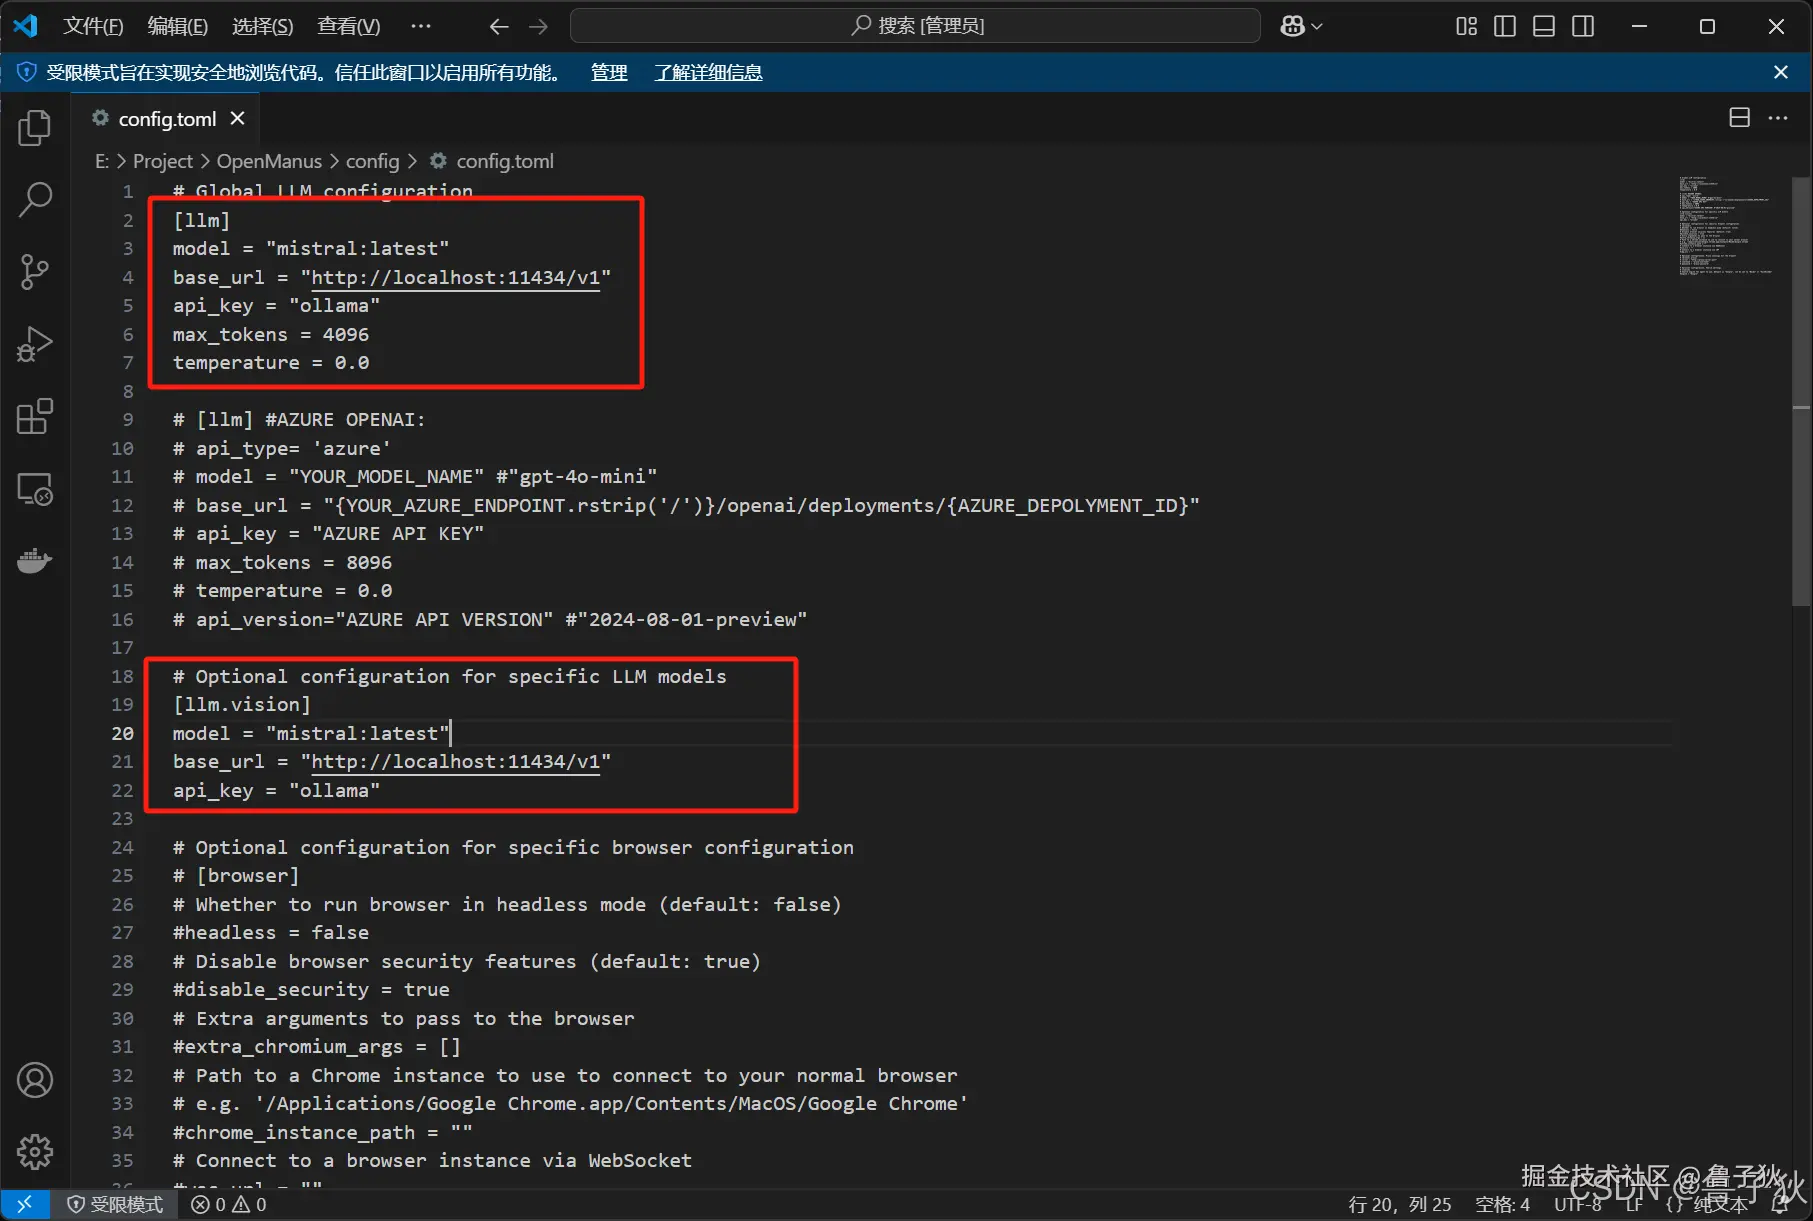Screen dimensions: 1813x1221
Task: Open the Source Control view
Action: (35, 271)
